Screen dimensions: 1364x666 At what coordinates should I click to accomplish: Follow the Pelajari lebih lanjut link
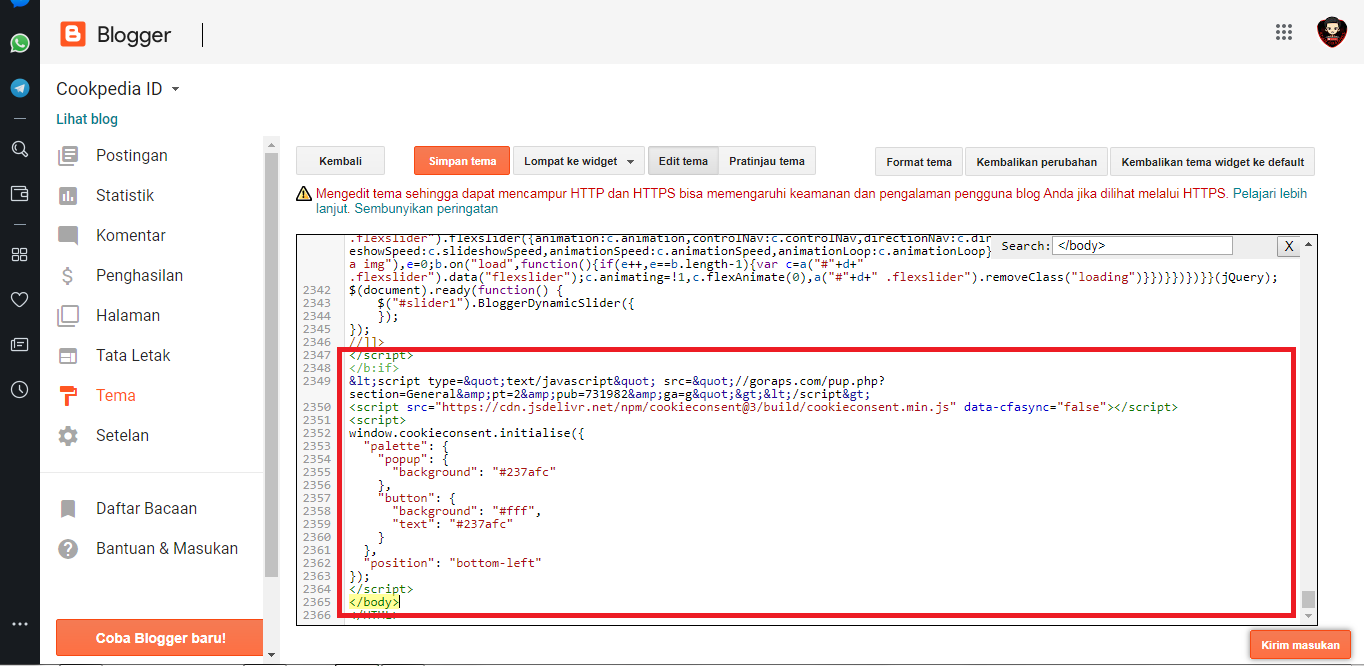click(1269, 194)
